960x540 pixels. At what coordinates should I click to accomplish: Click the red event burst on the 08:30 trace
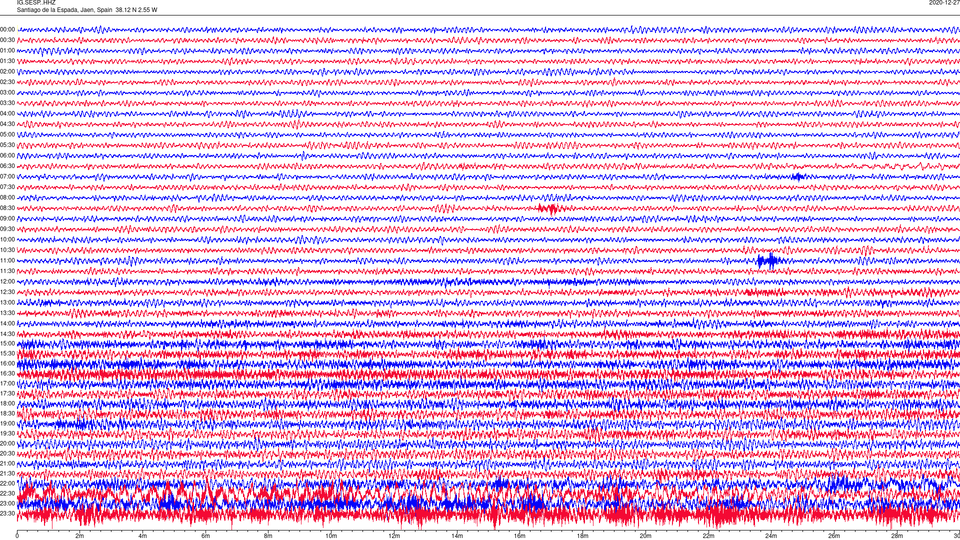click(x=549, y=209)
